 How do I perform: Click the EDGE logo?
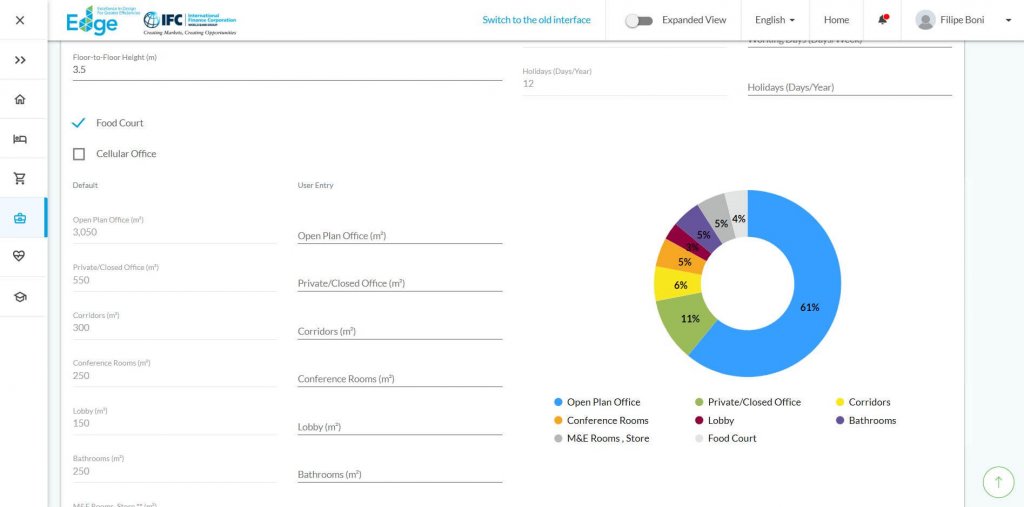[x=92, y=20]
